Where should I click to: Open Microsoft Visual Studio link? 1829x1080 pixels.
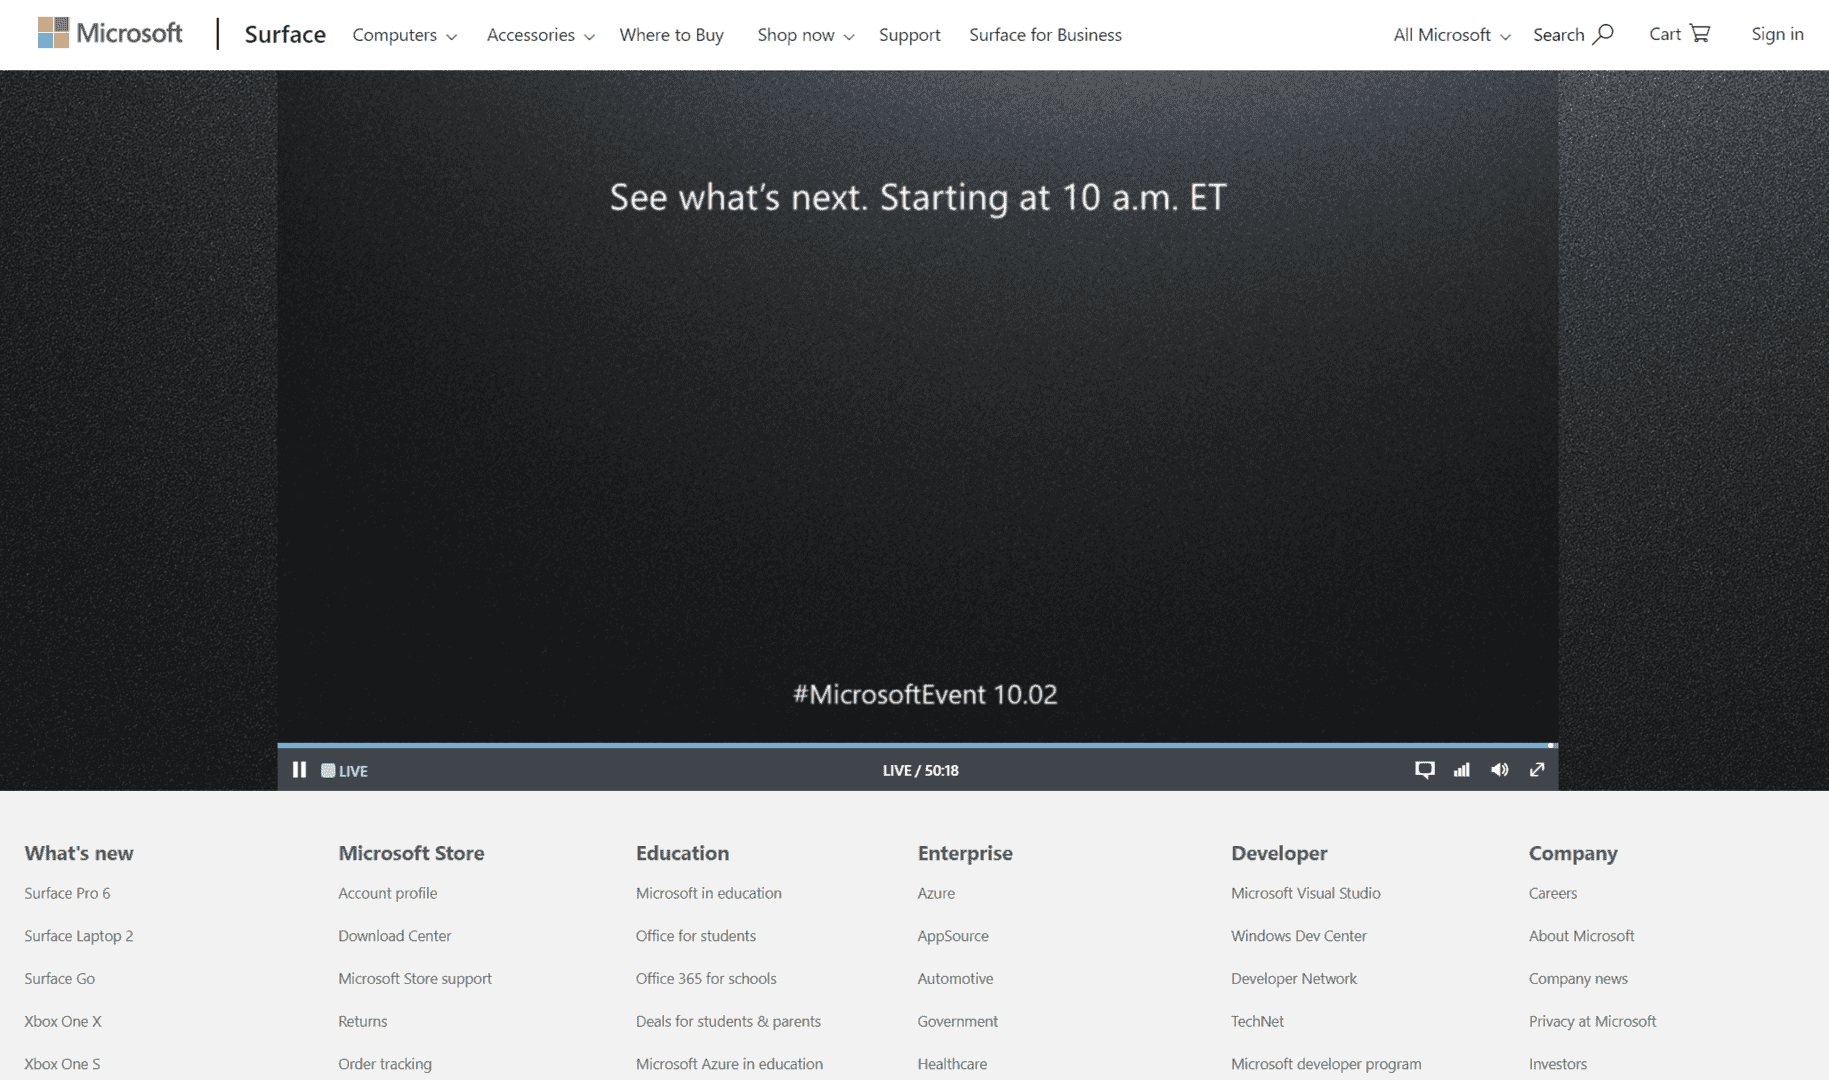(1305, 893)
